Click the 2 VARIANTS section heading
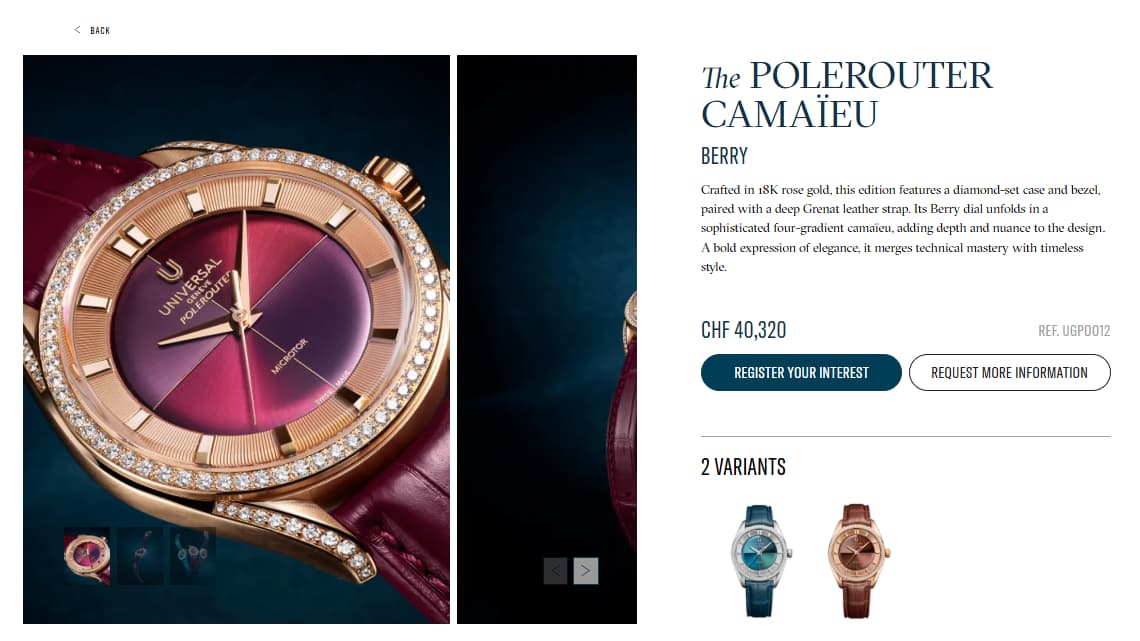The image size is (1140, 641). tap(743, 467)
